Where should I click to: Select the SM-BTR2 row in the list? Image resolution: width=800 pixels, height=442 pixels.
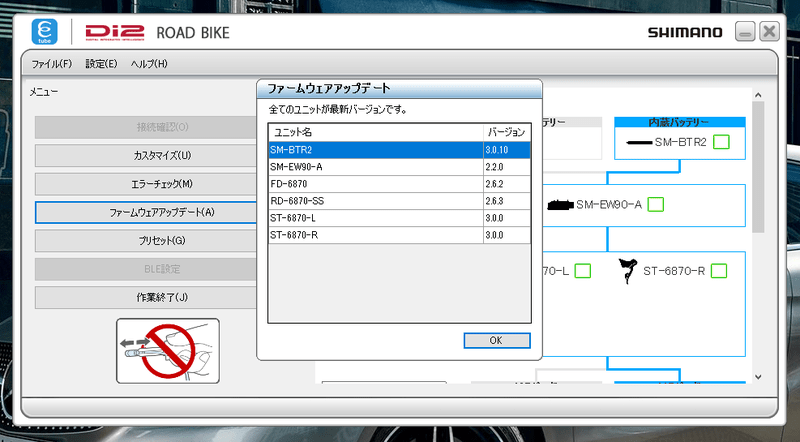399,150
